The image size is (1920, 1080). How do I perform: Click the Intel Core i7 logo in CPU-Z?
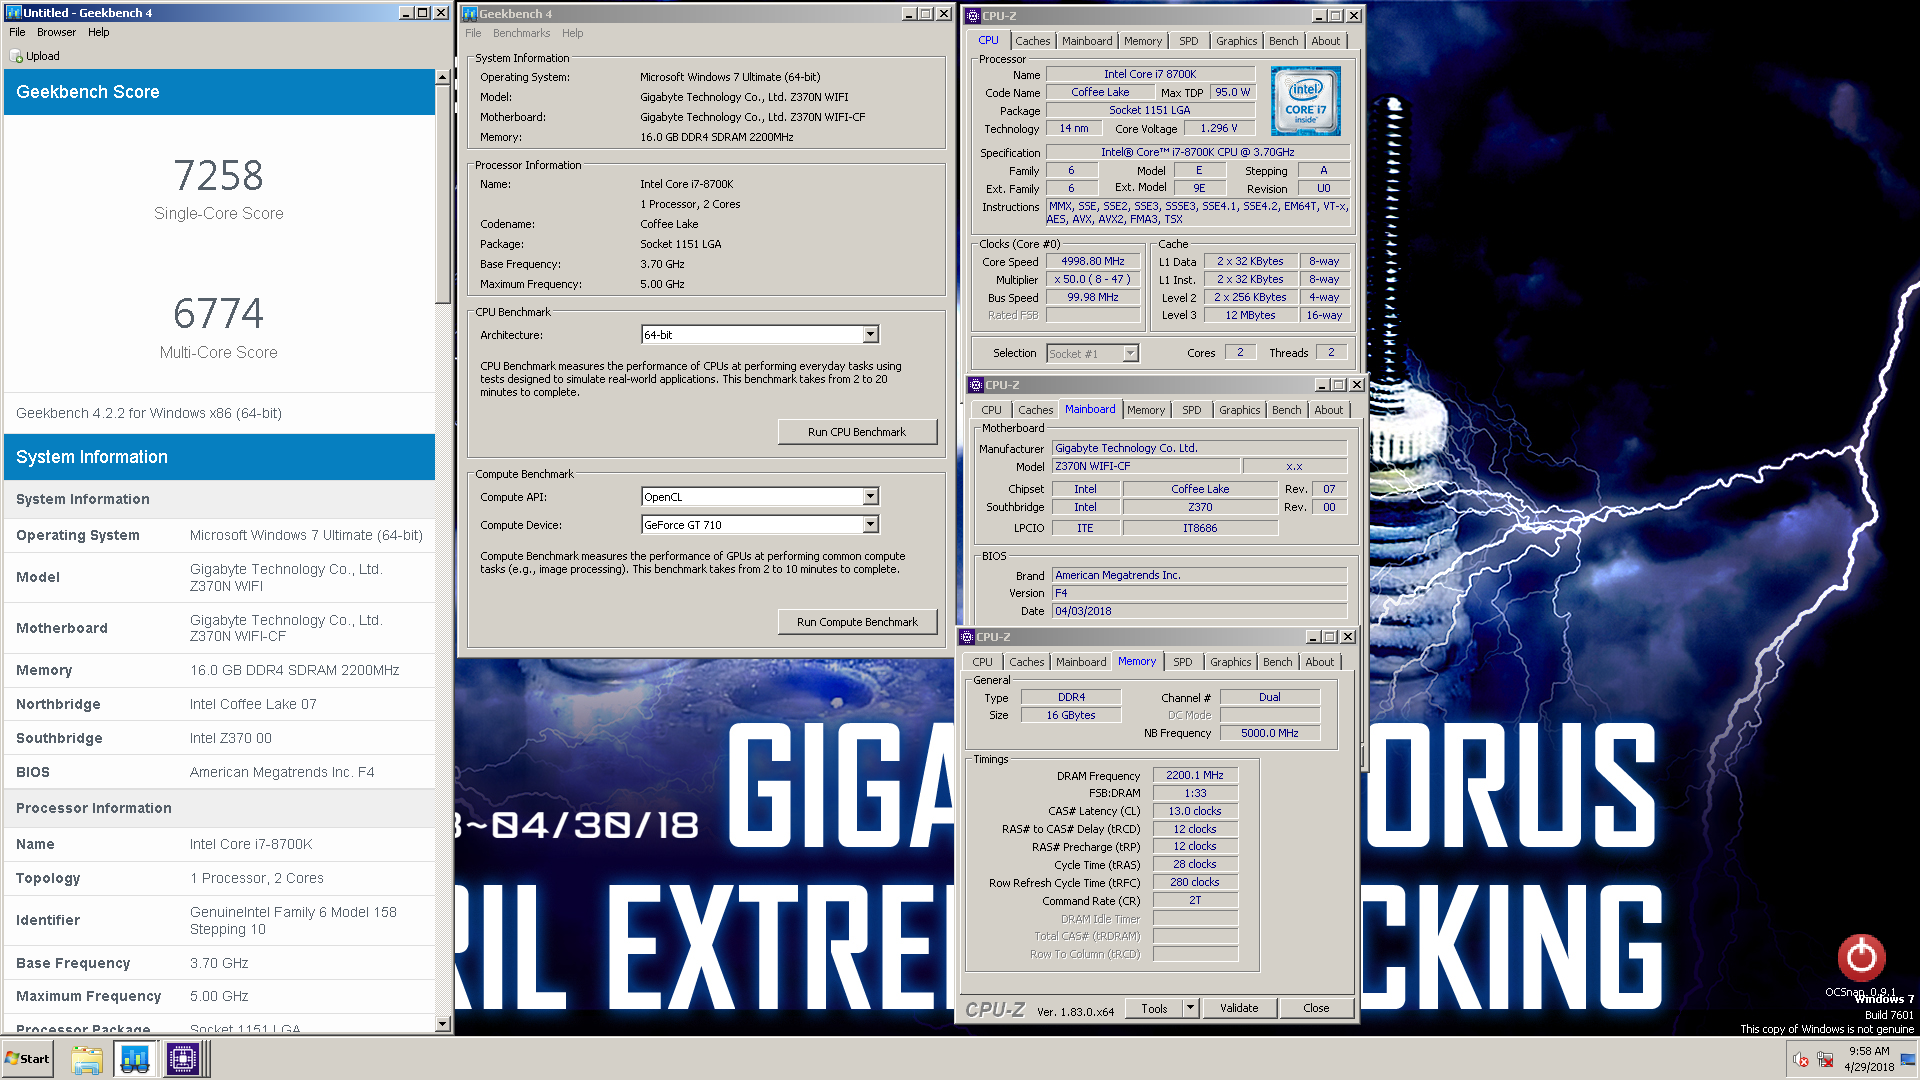tap(1305, 101)
